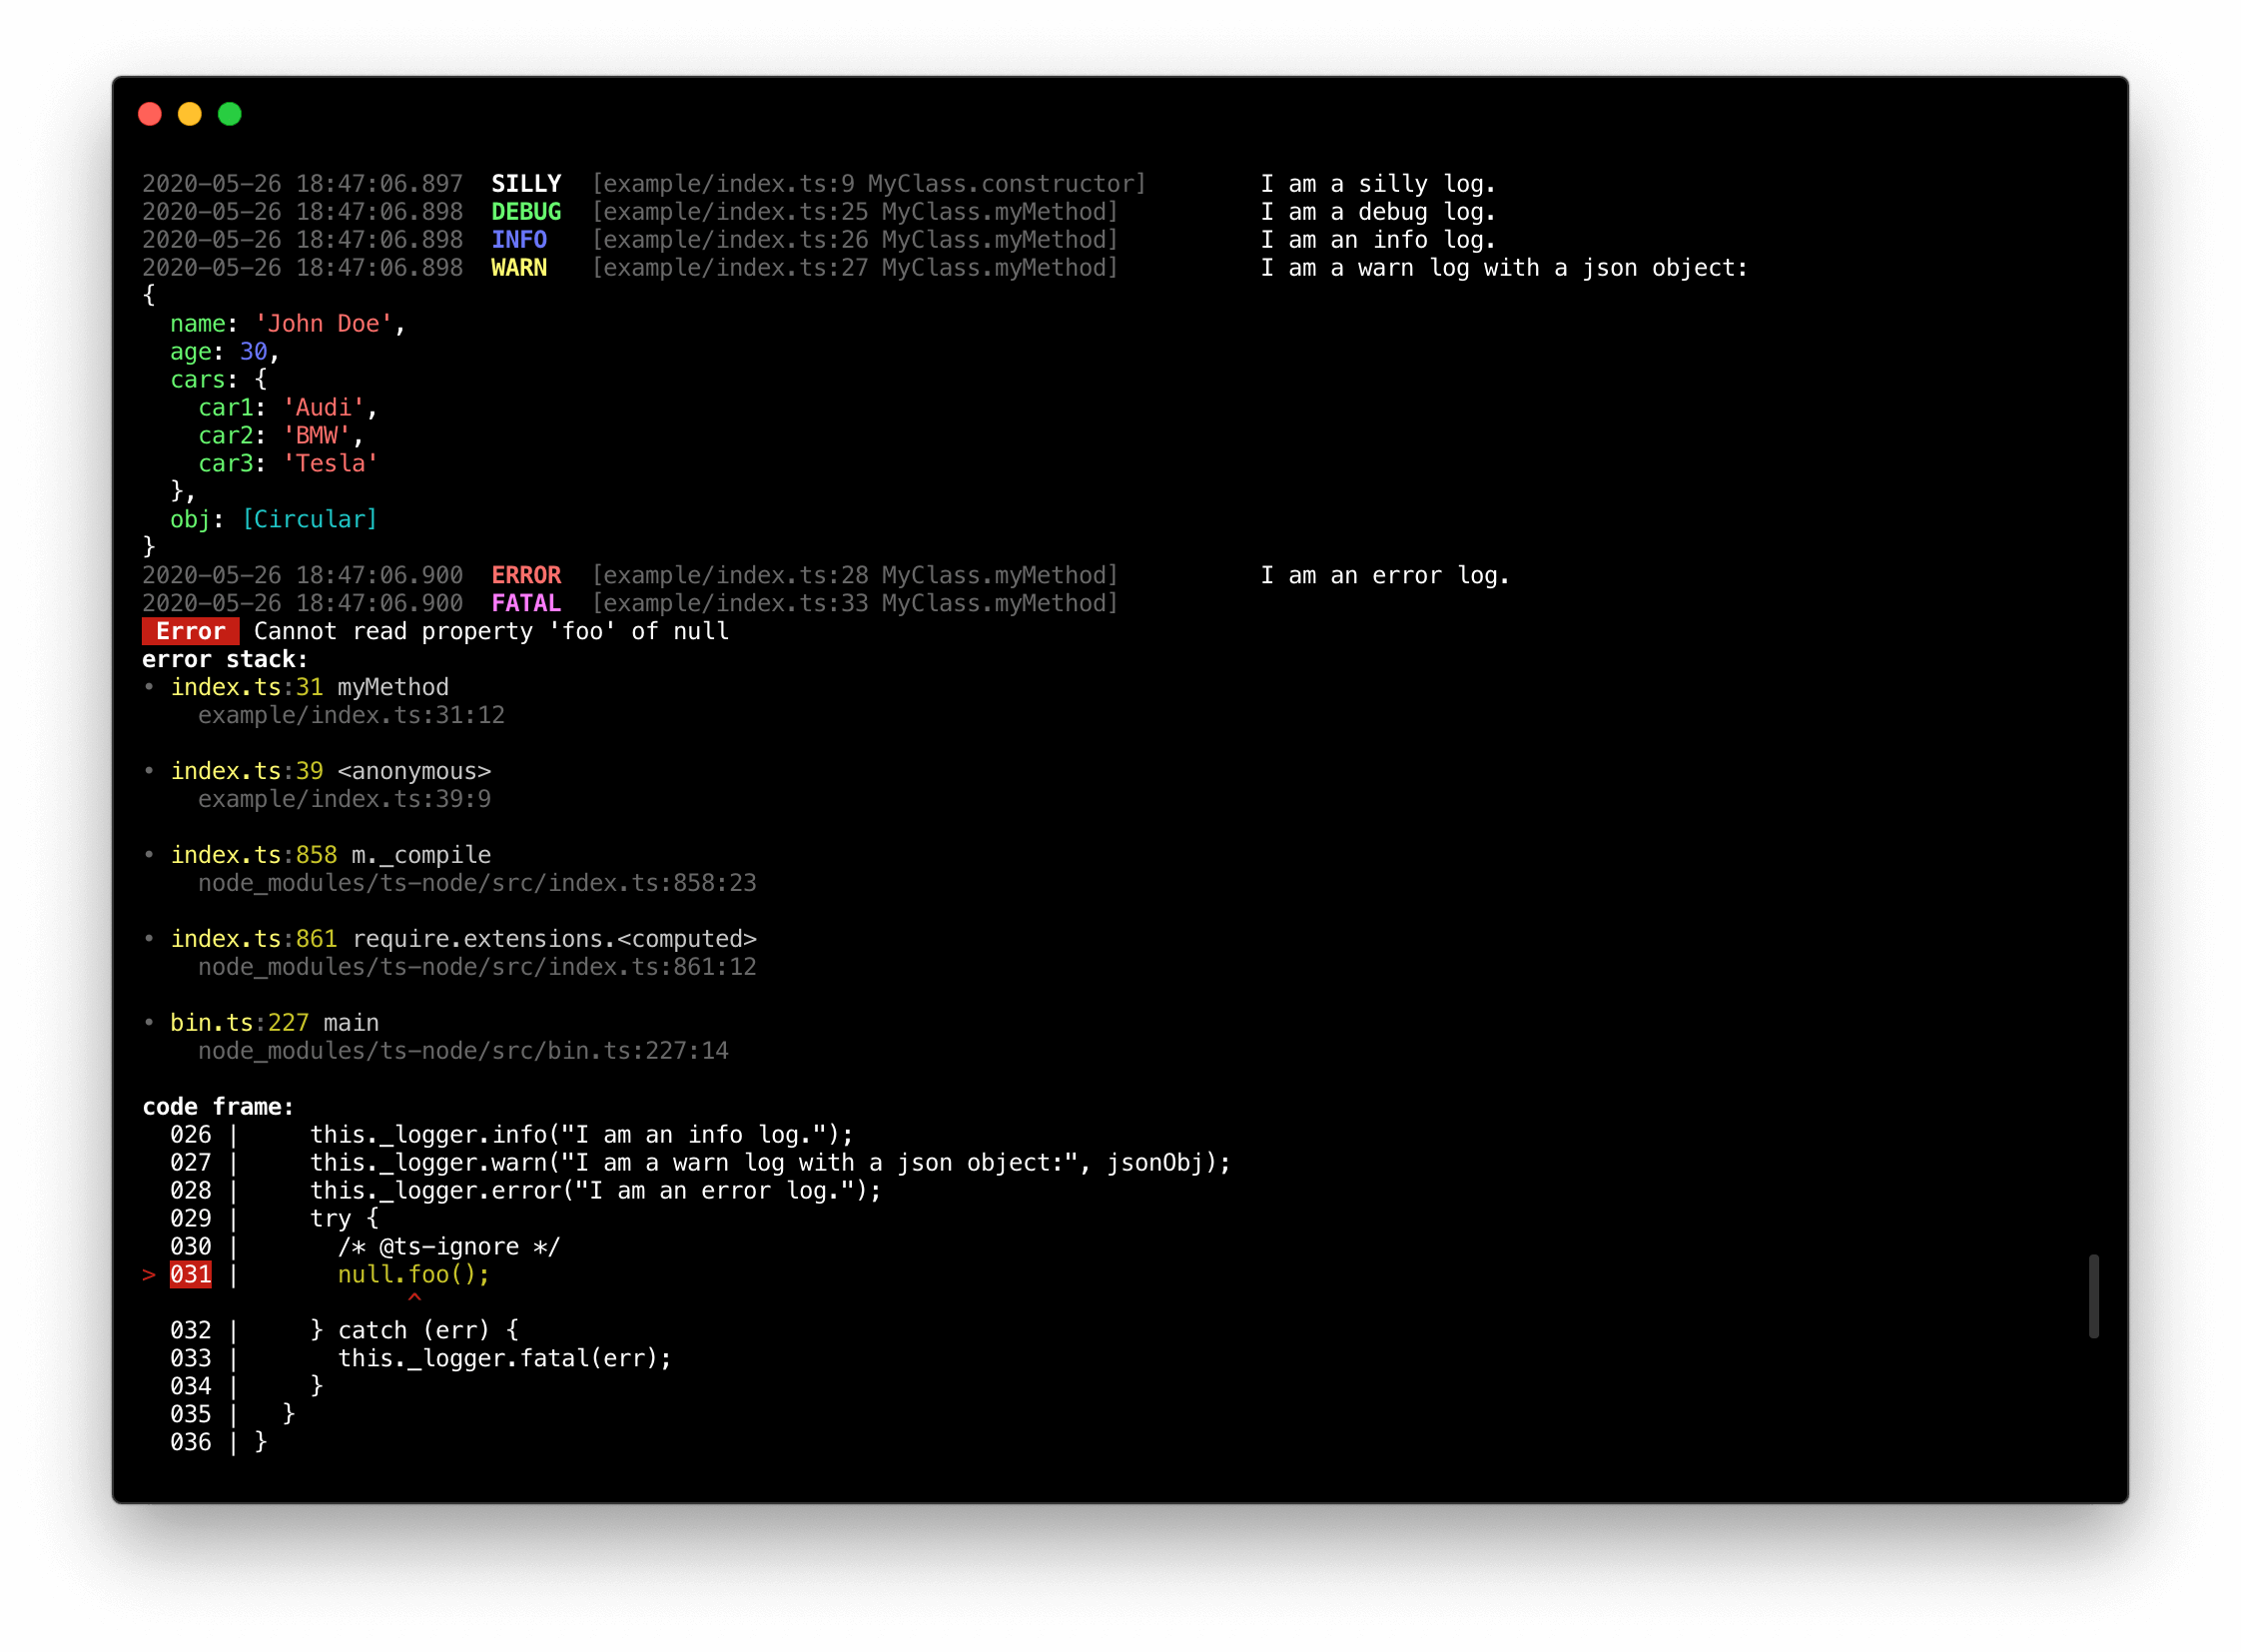Click the INFO log level indicator
Image resolution: width=2241 pixels, height=1652 pixels.
[522, 241]
